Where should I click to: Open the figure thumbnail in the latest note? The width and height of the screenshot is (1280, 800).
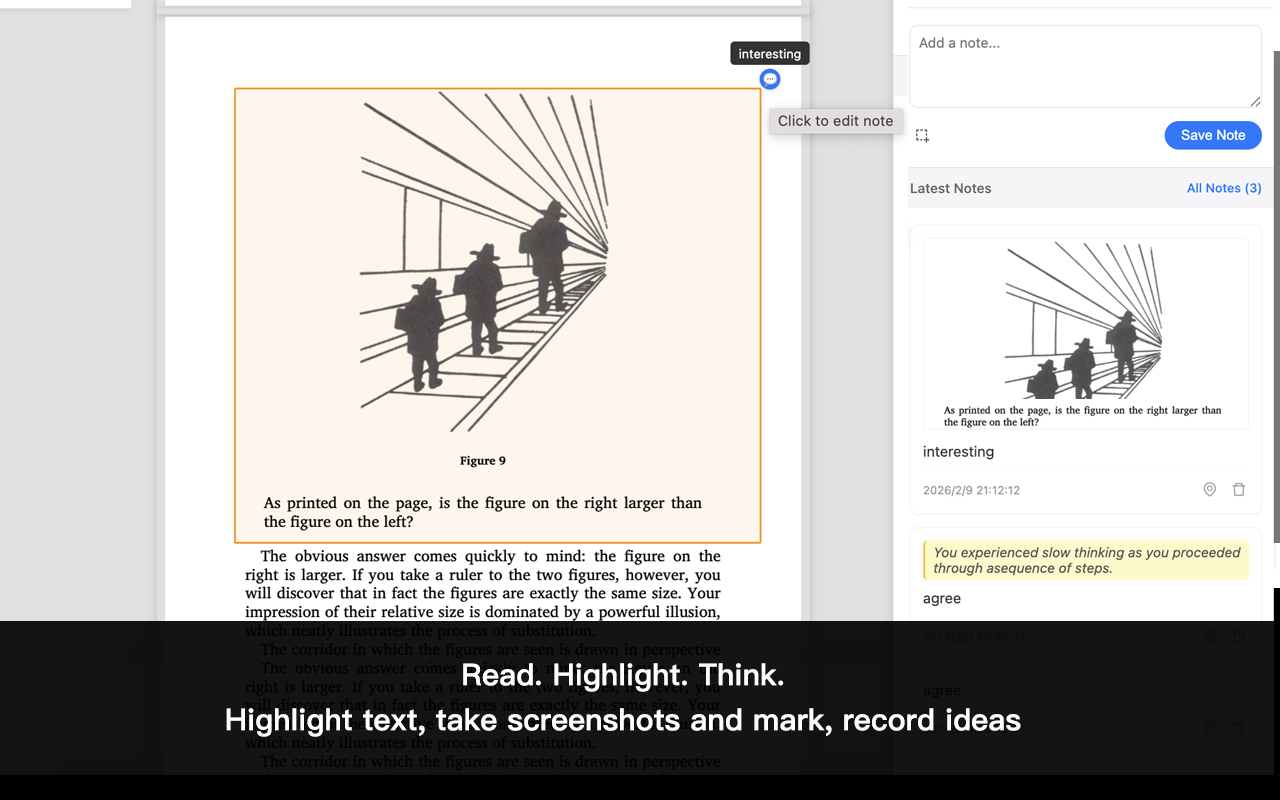1085,333
